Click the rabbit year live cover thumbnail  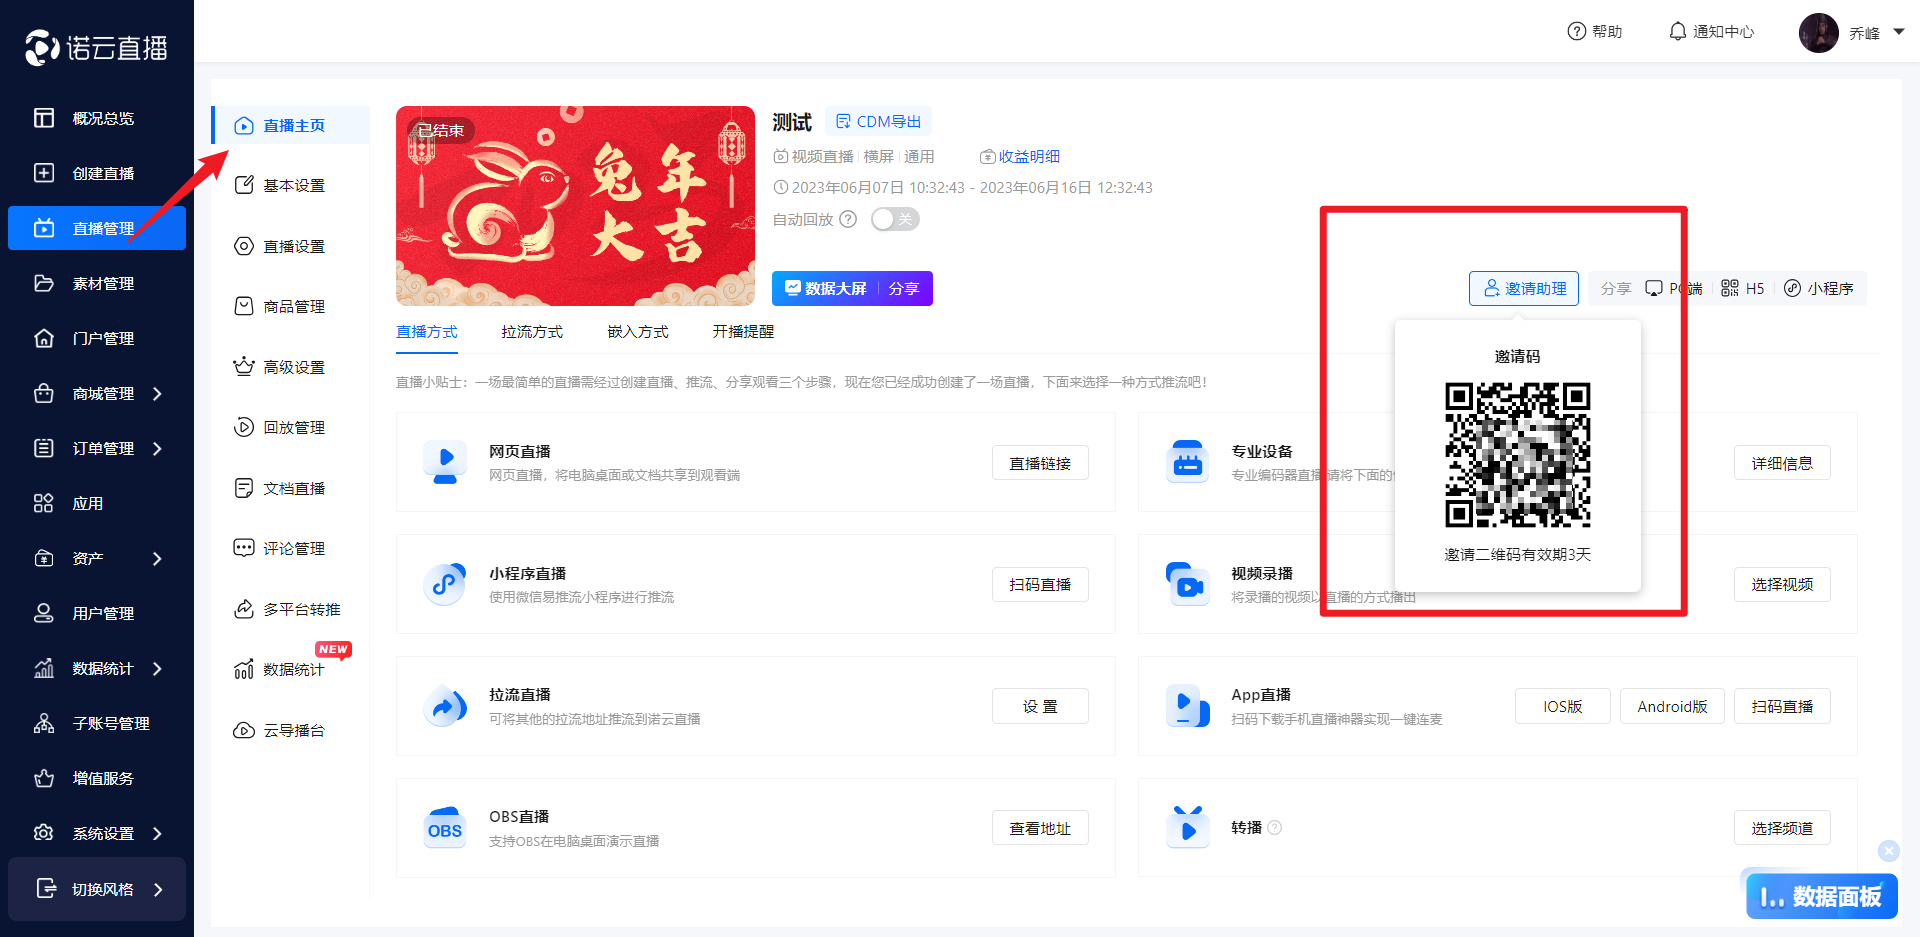575,205
